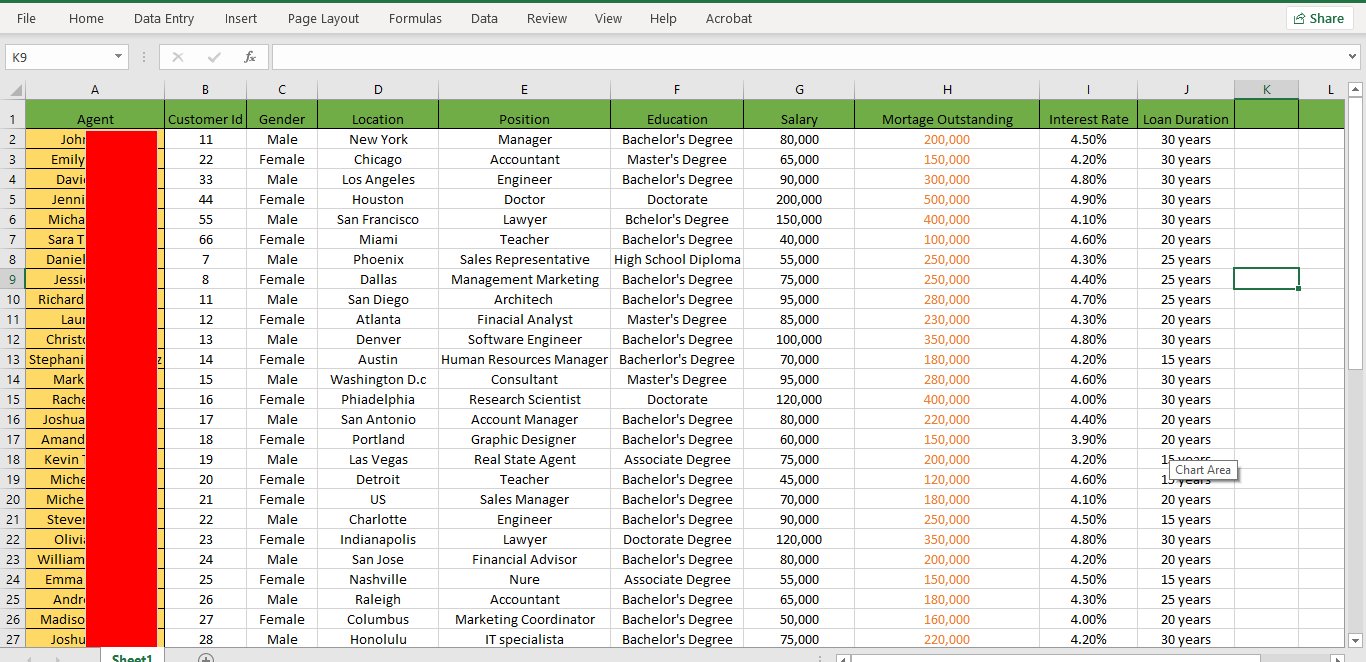1366x662 pixels.
Task: Select the High School Diploma cell
Action: [x=677, y=259]
